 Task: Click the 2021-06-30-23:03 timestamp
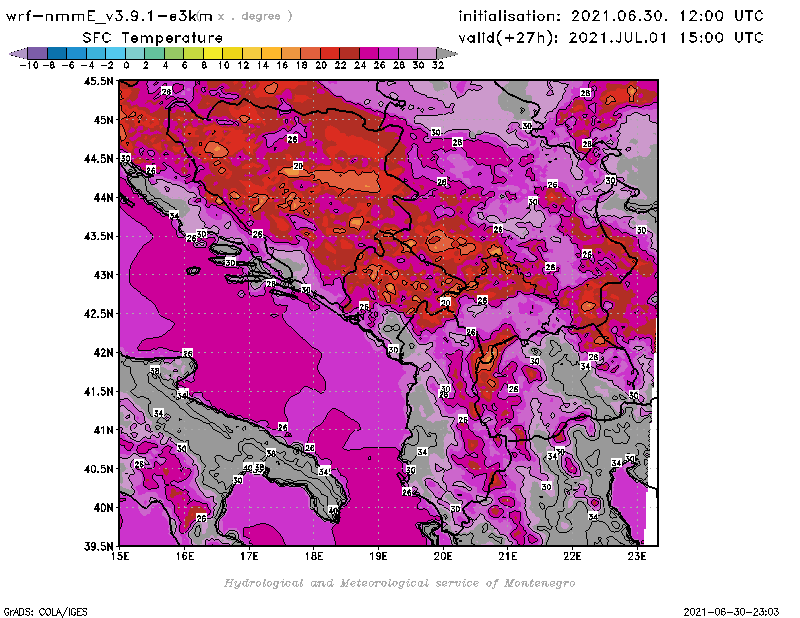(x=731, y=612)
